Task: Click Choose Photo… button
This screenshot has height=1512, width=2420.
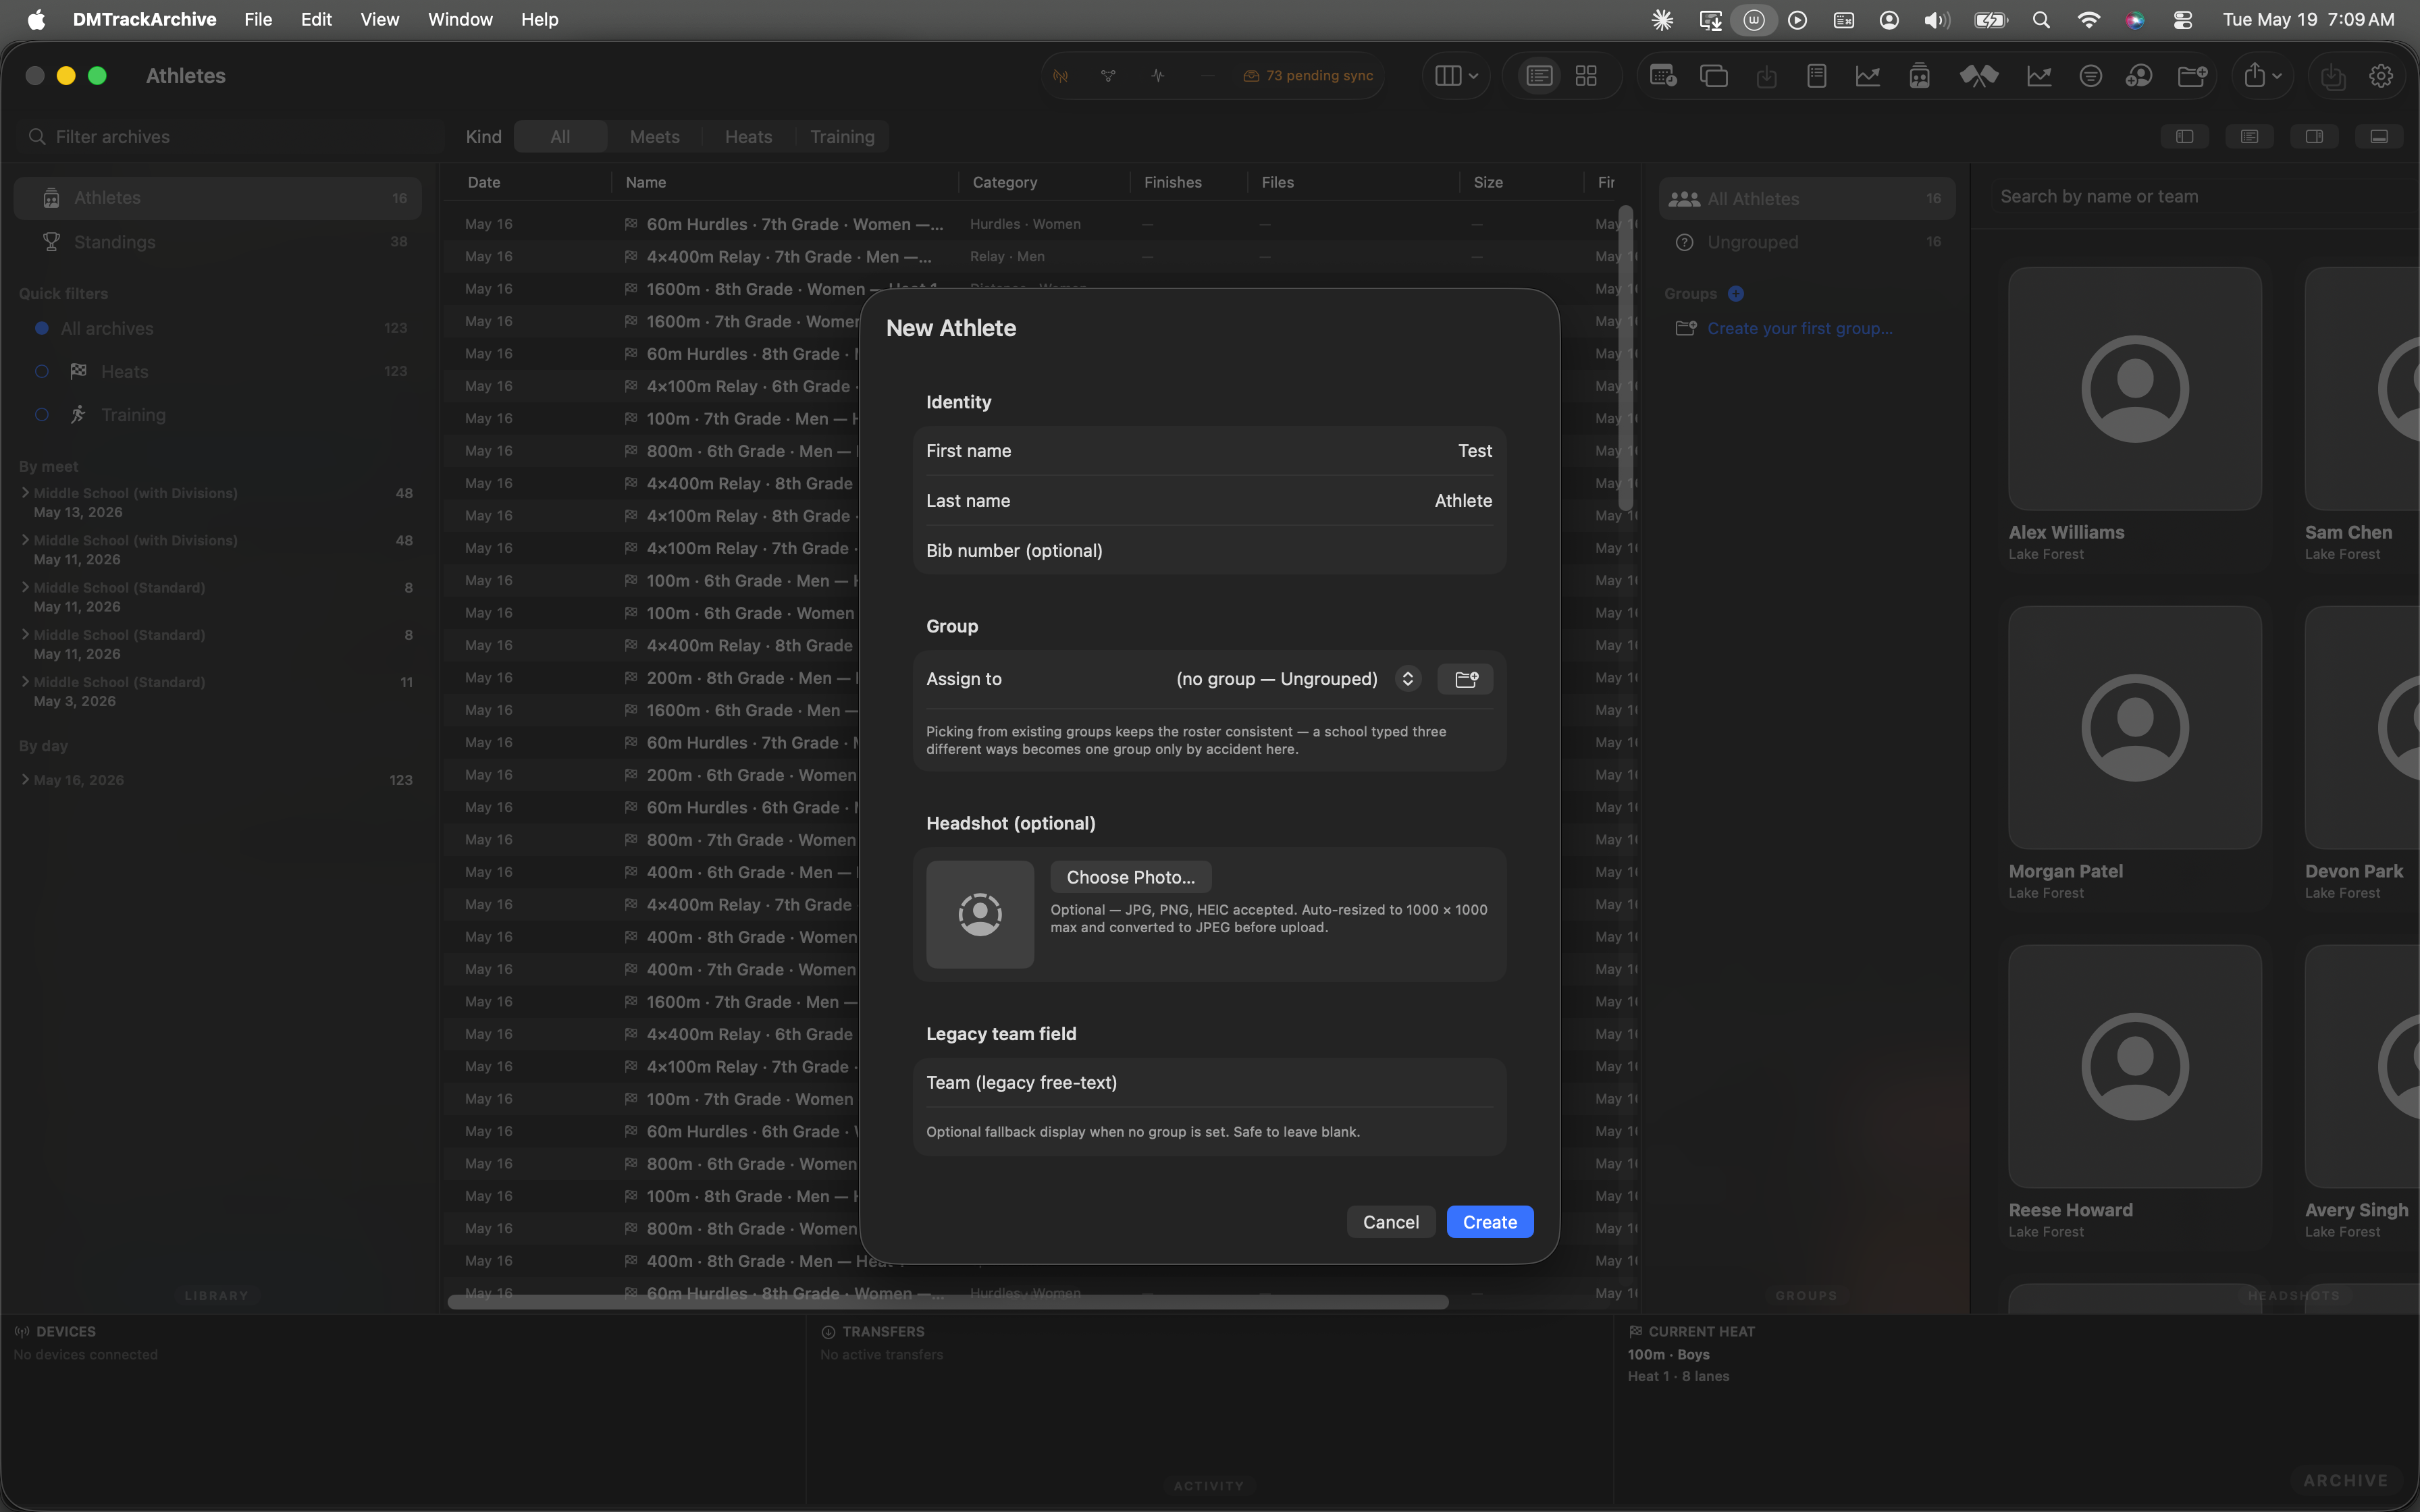Action: point(1131,877)
